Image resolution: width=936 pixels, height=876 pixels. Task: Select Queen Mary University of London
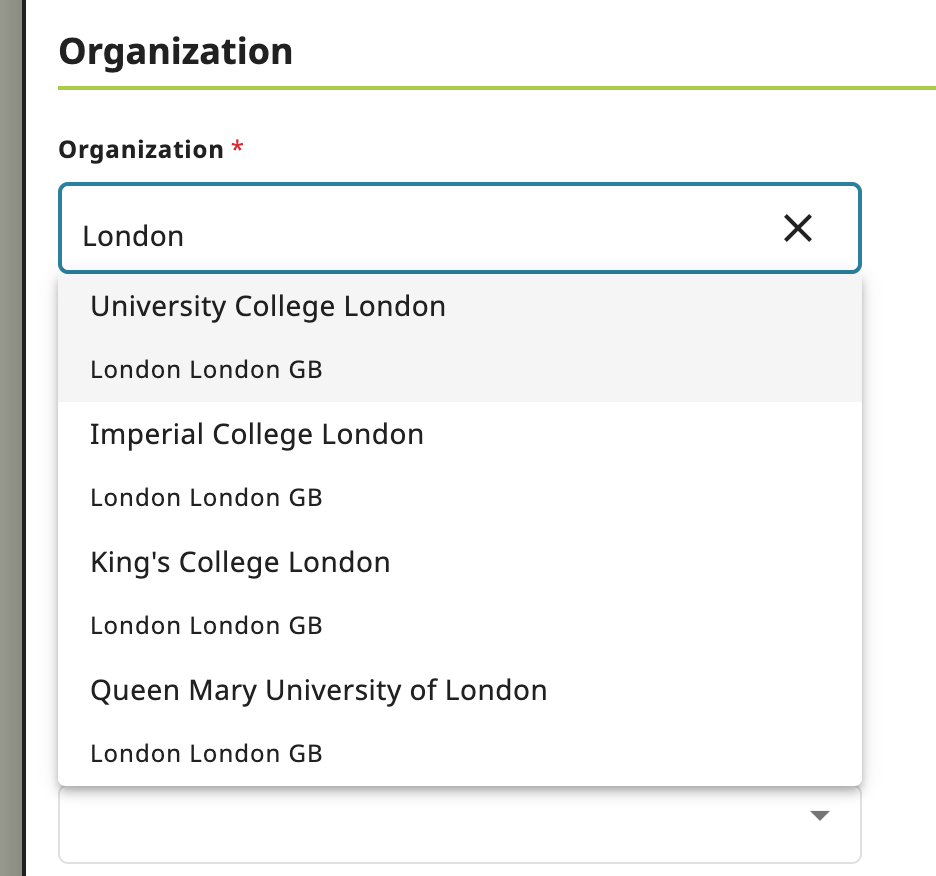pos(318,690)
